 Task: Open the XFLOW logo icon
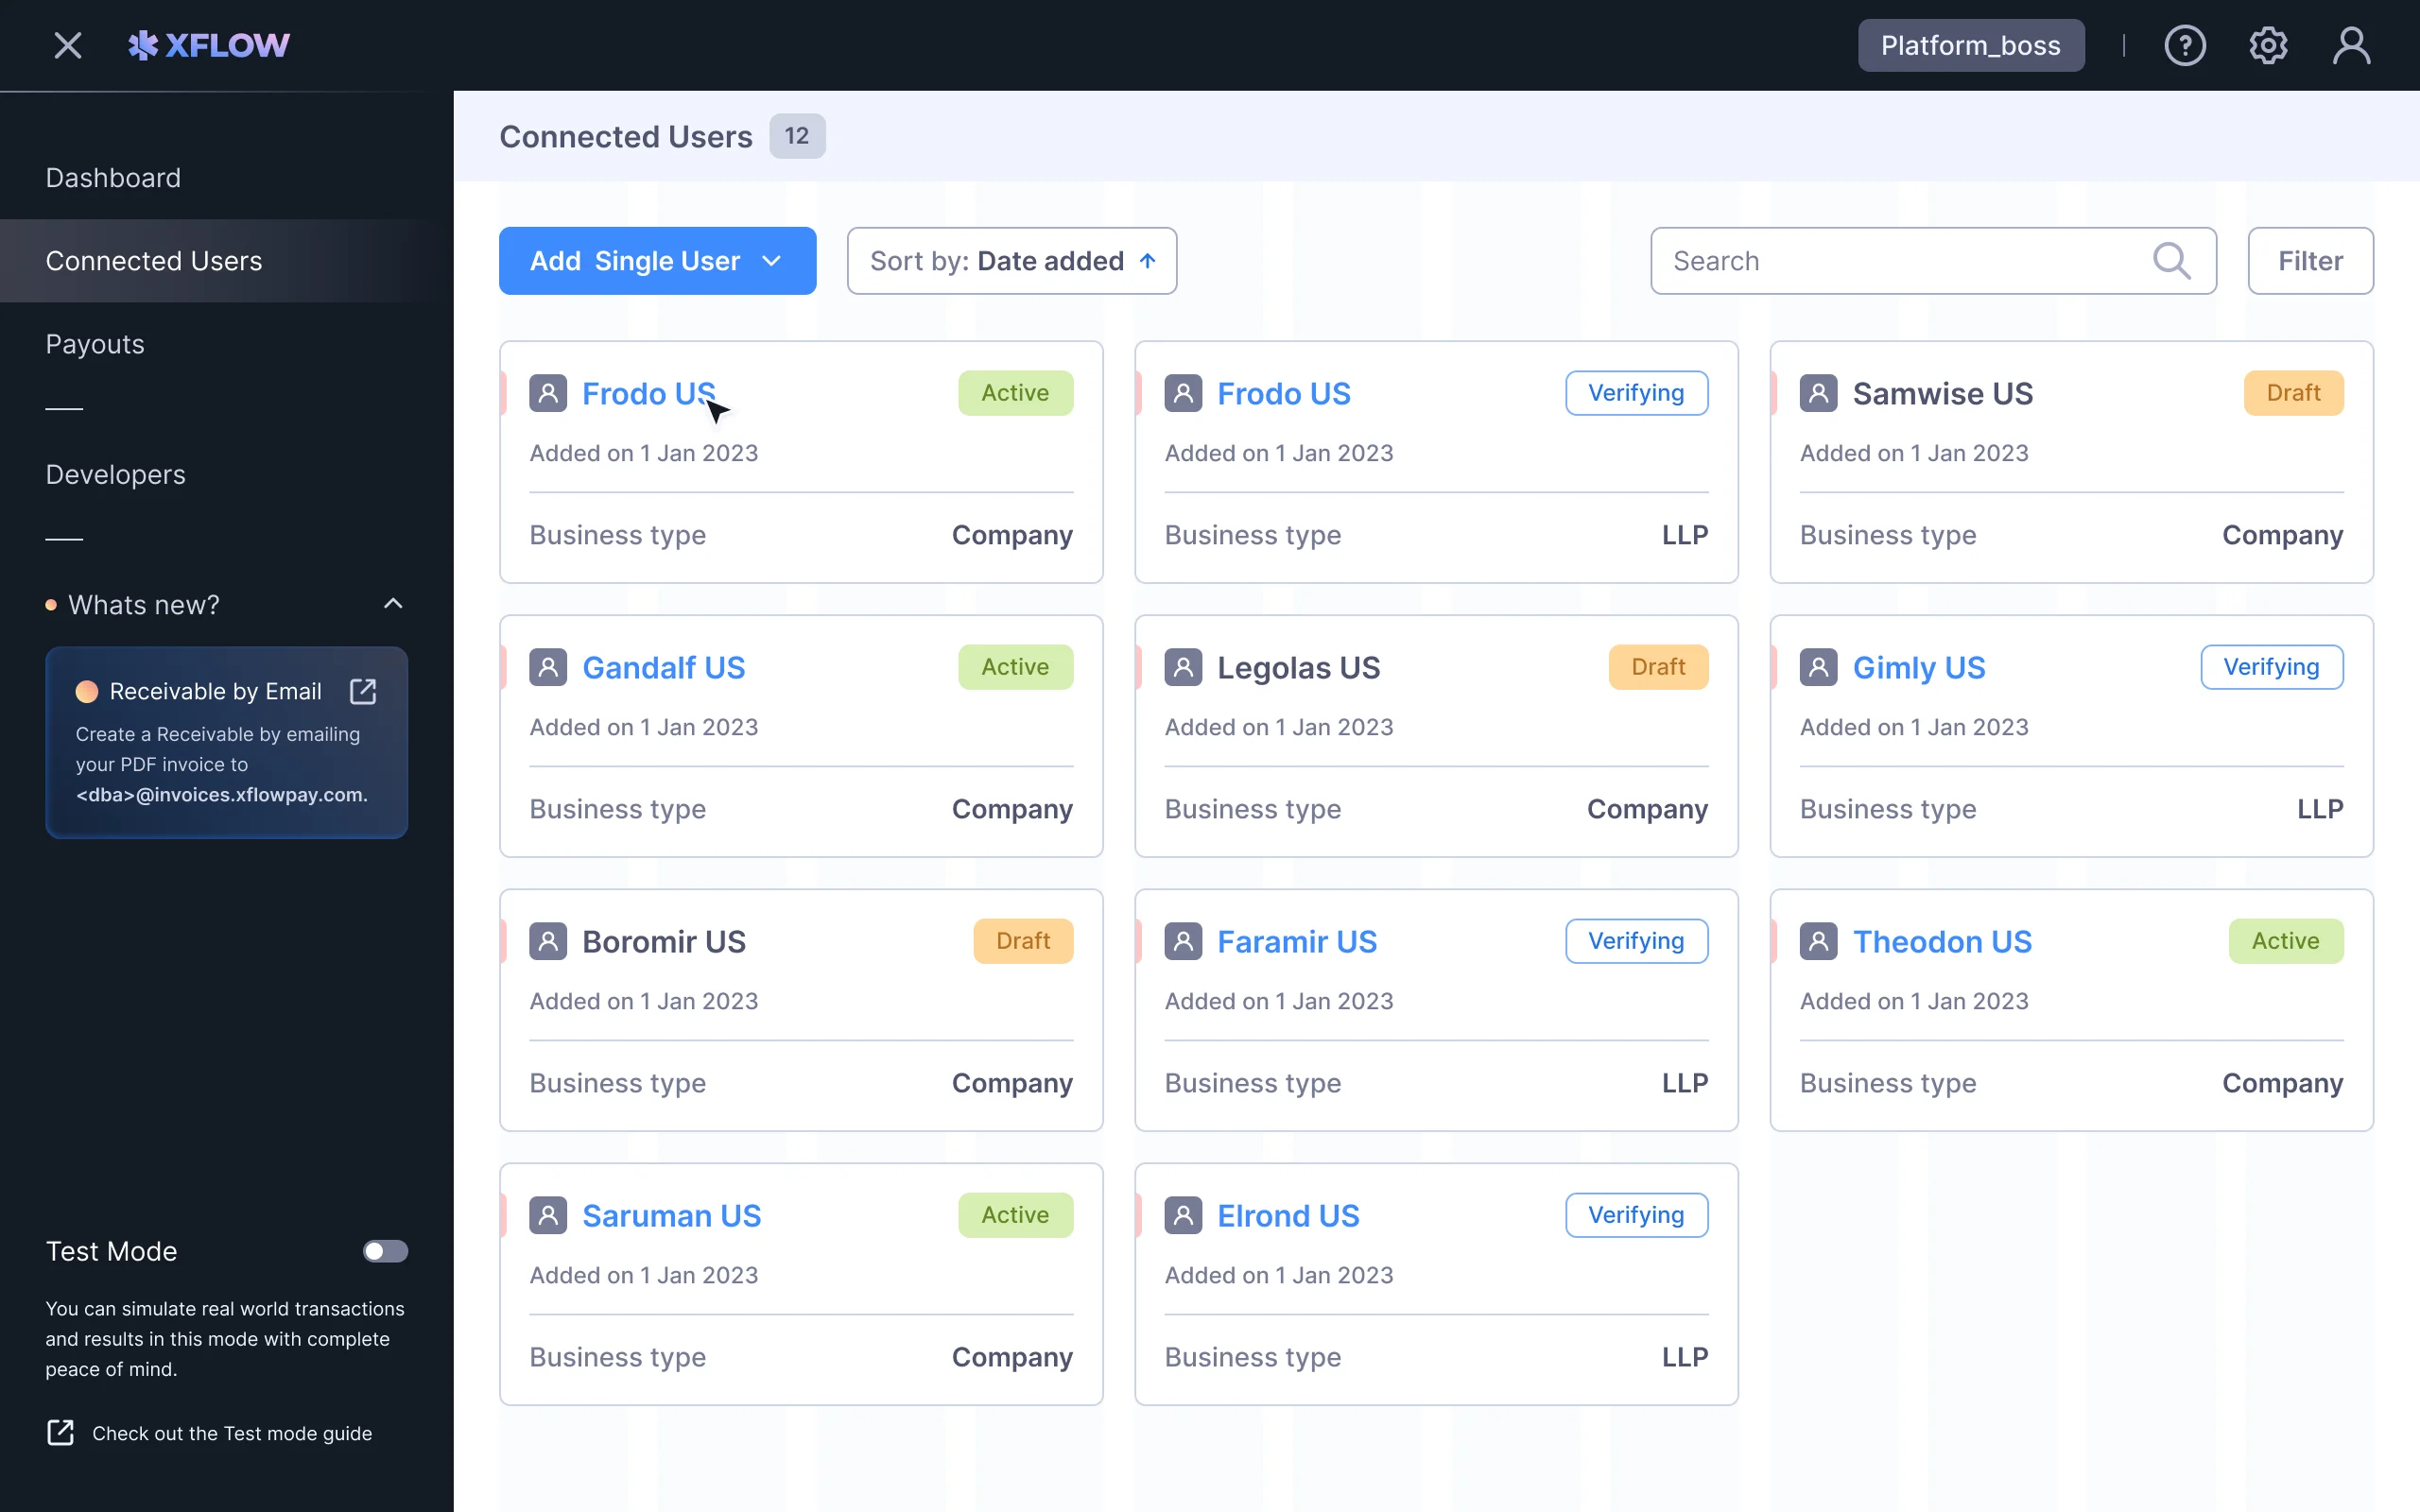(141, 44)
